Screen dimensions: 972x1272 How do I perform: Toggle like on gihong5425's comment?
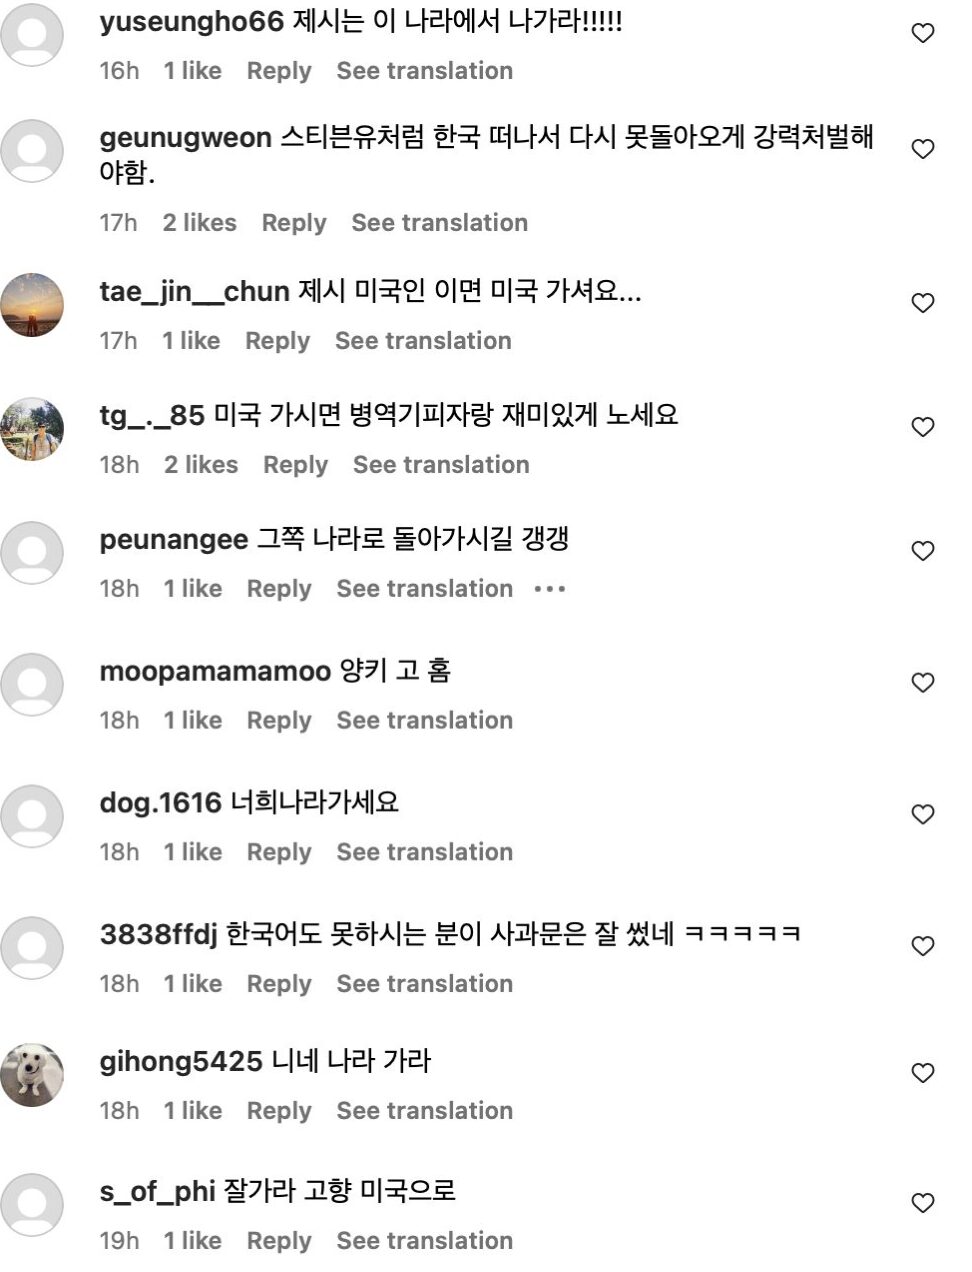[922, 1073]
